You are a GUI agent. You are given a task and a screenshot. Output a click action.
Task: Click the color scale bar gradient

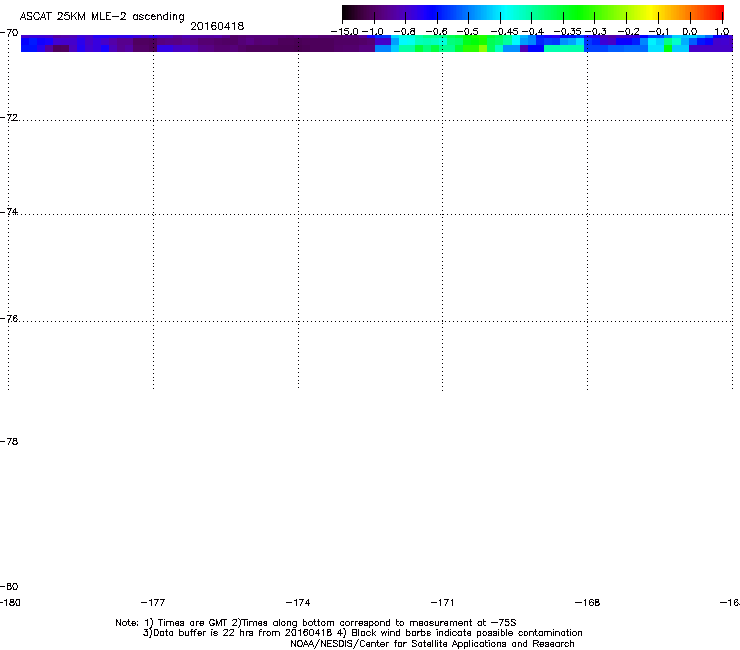pos(533,12)
